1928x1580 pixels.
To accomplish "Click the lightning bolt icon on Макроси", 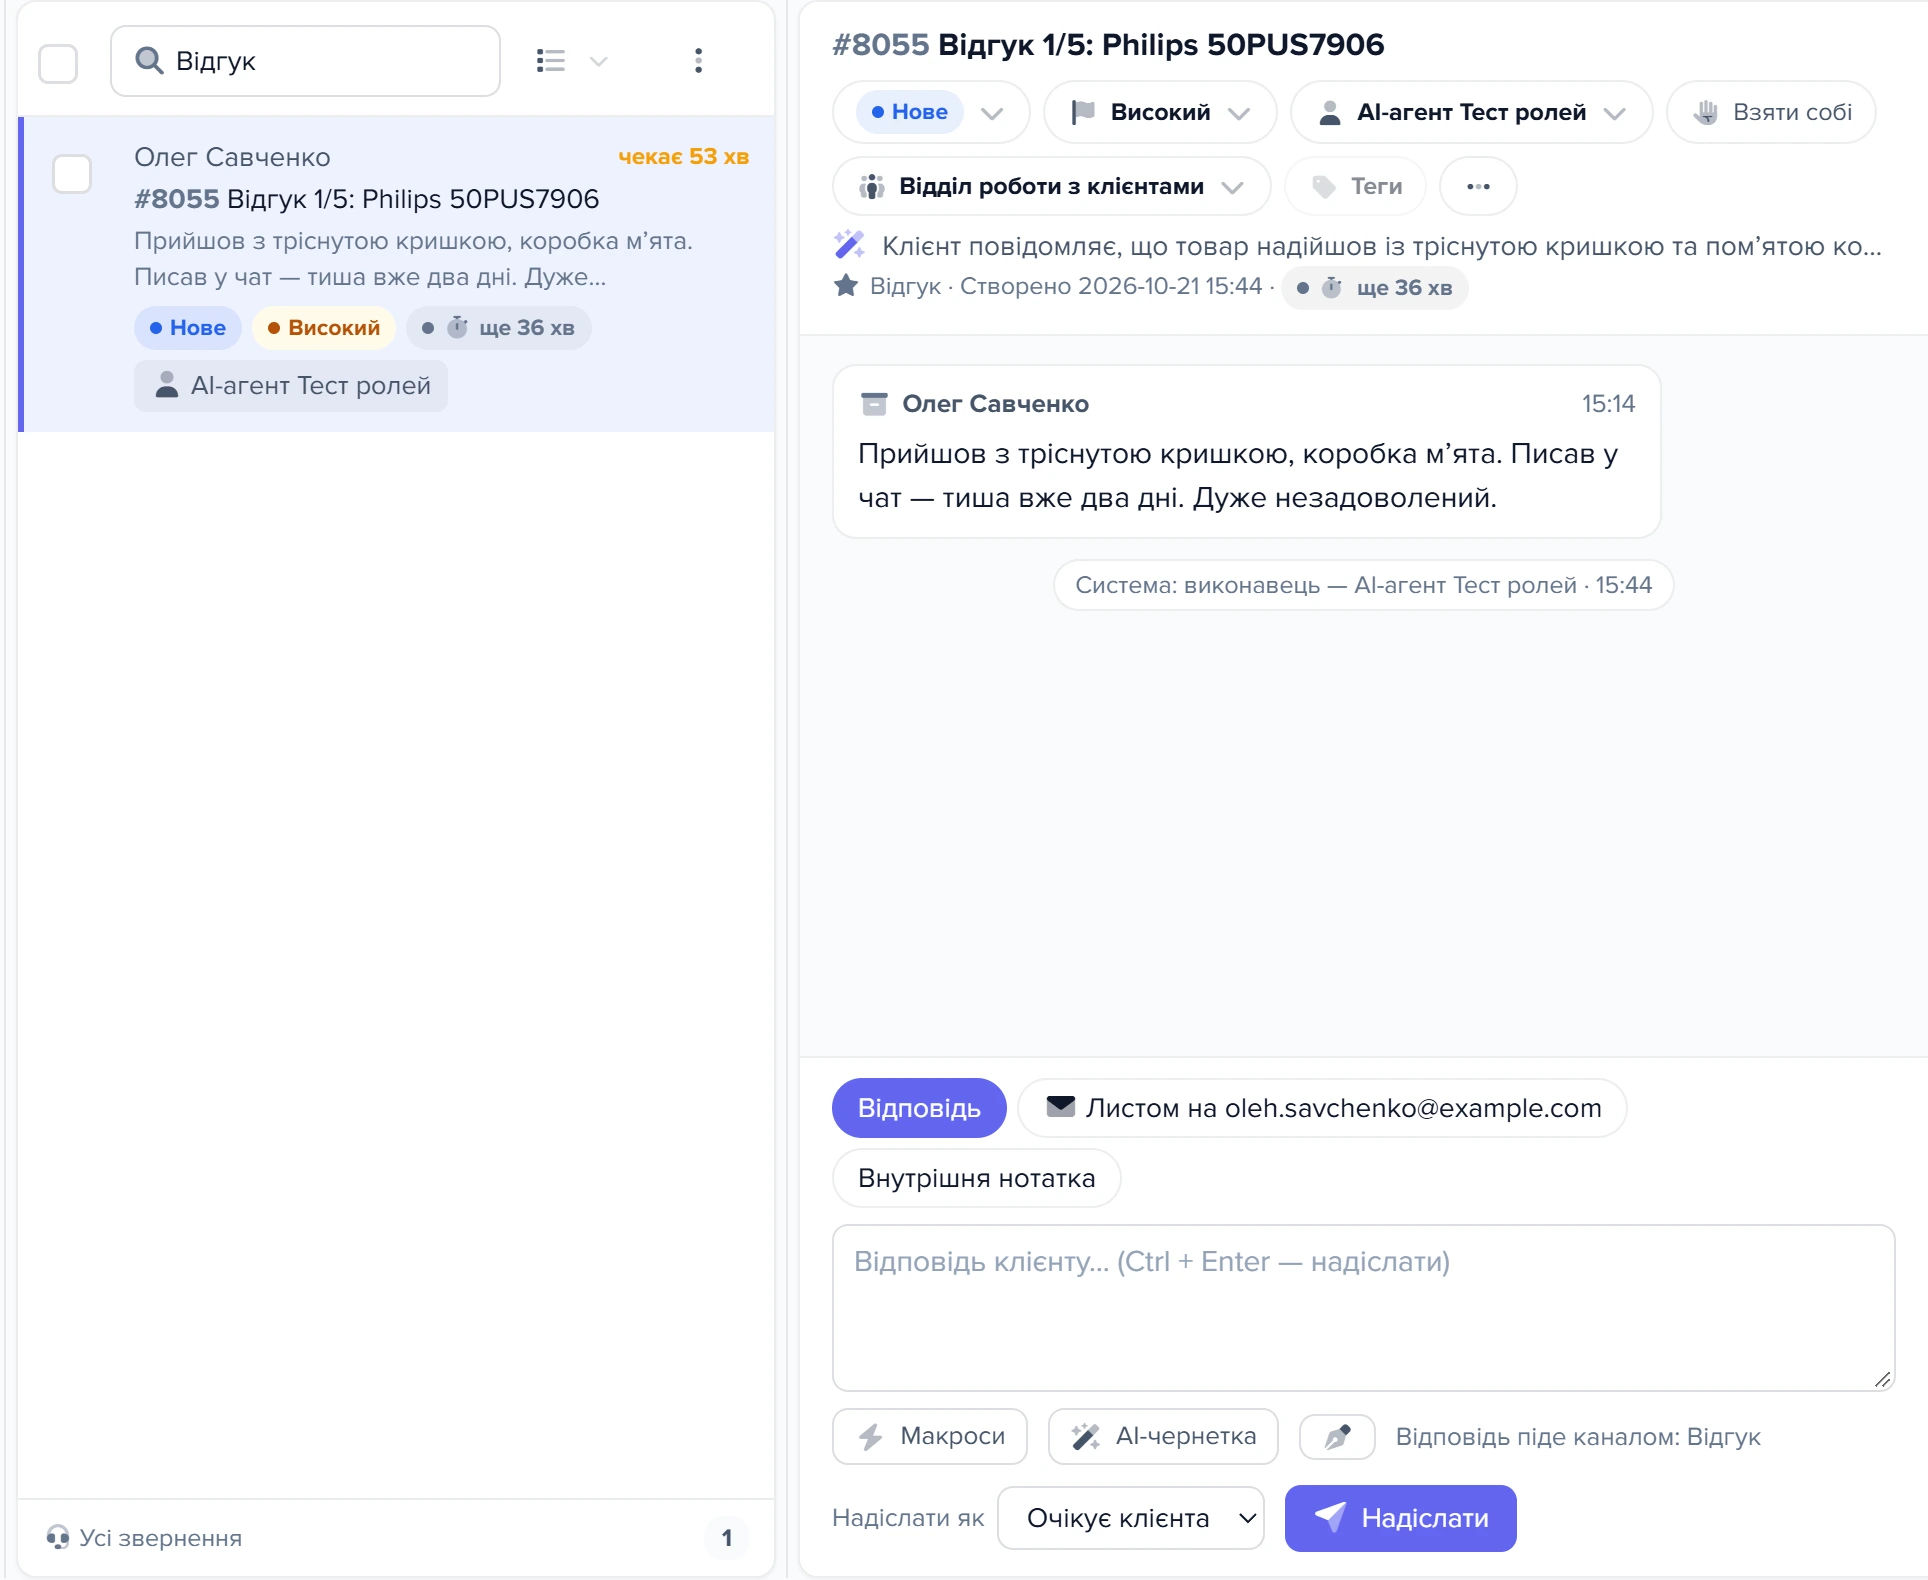I will [x=871, y=1437].
